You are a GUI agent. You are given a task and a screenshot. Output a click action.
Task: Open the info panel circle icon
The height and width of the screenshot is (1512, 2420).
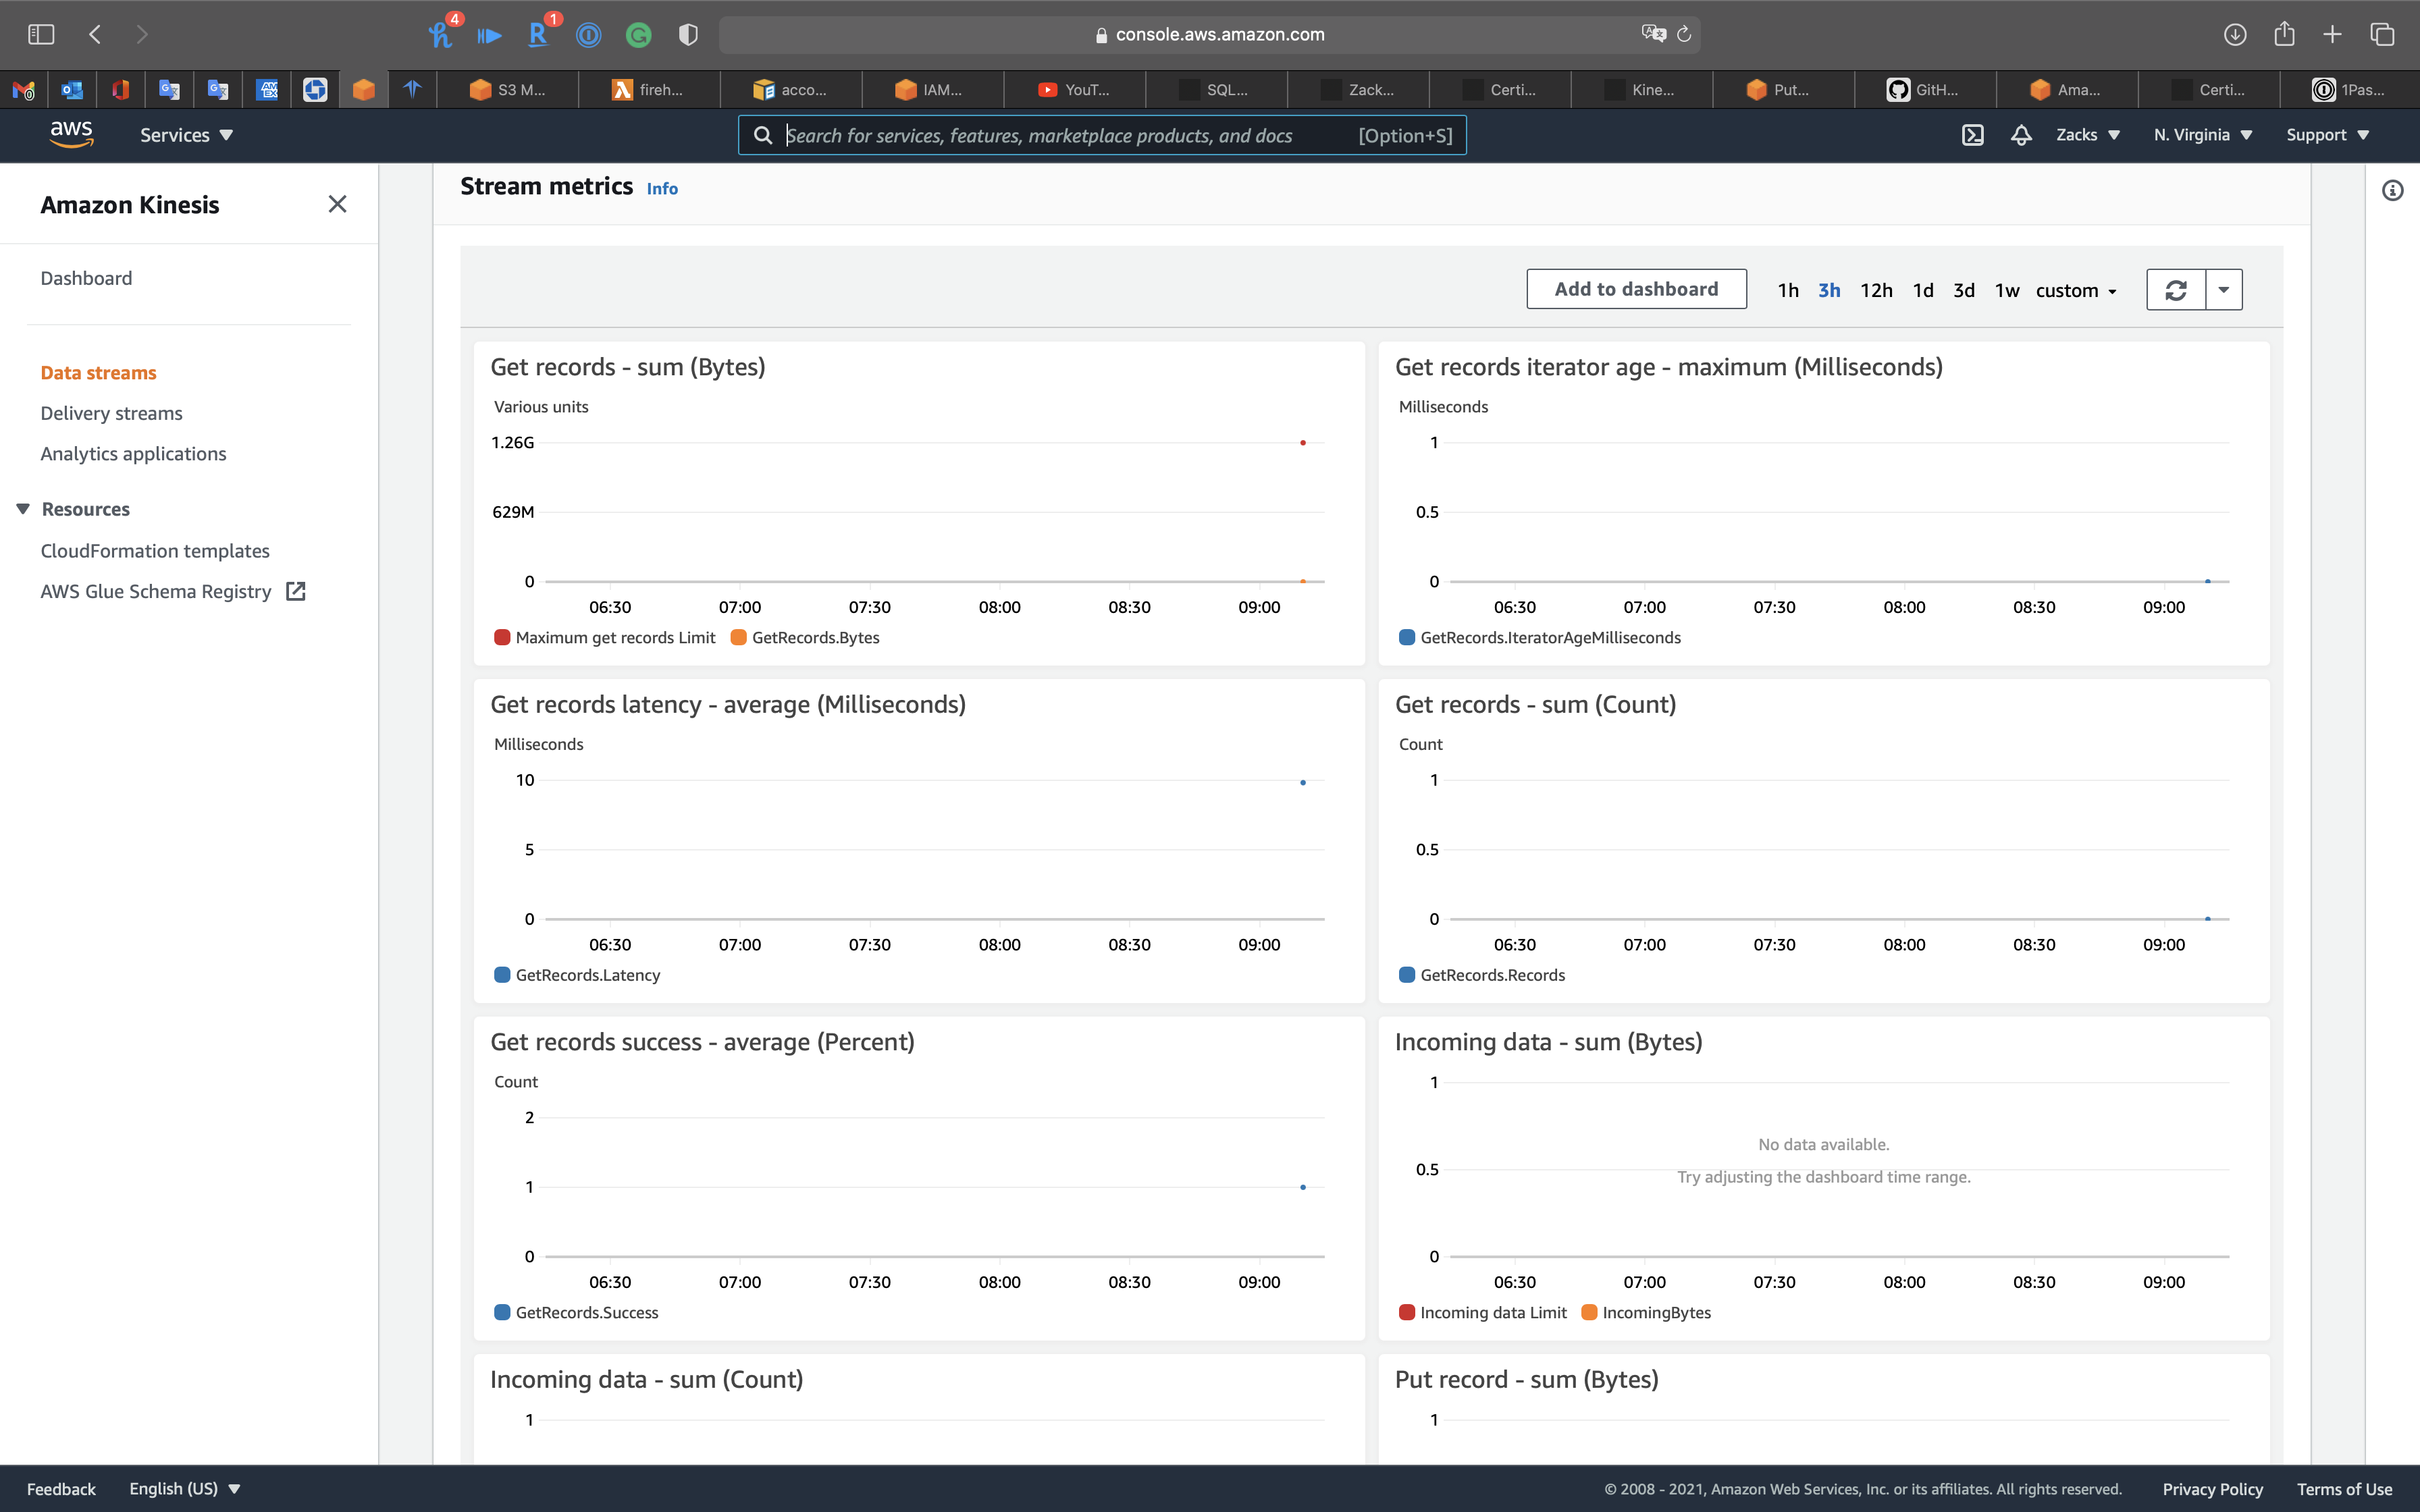[2392, 190]
